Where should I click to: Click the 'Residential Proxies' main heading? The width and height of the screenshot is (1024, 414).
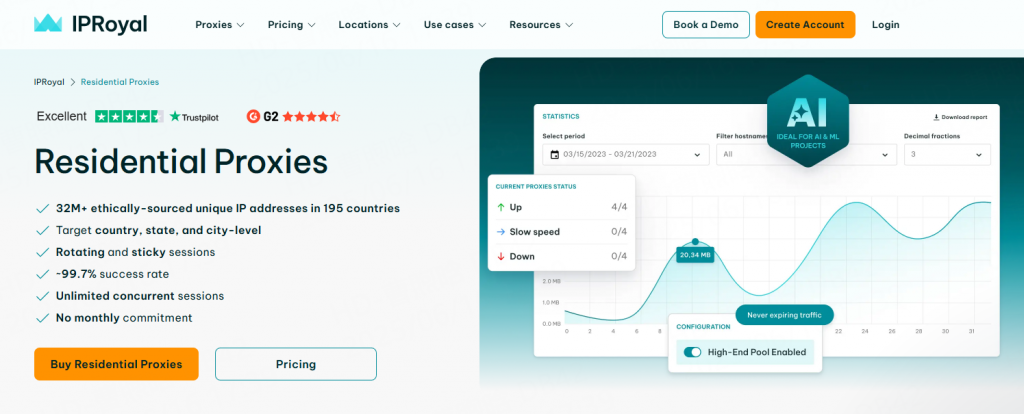coord(181,161)
